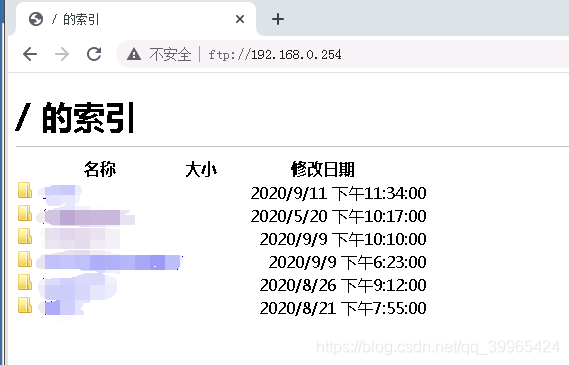This screenshot has height=365, width=569.
Task: Click the date "2020/8/21 下午7:55:00"
Action: (343, 308)
